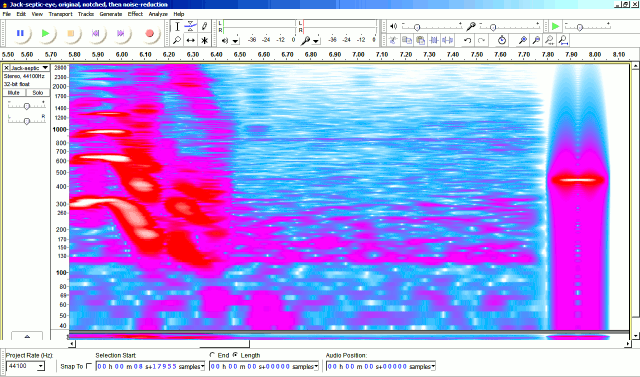Select the Envelope tool

190,27
